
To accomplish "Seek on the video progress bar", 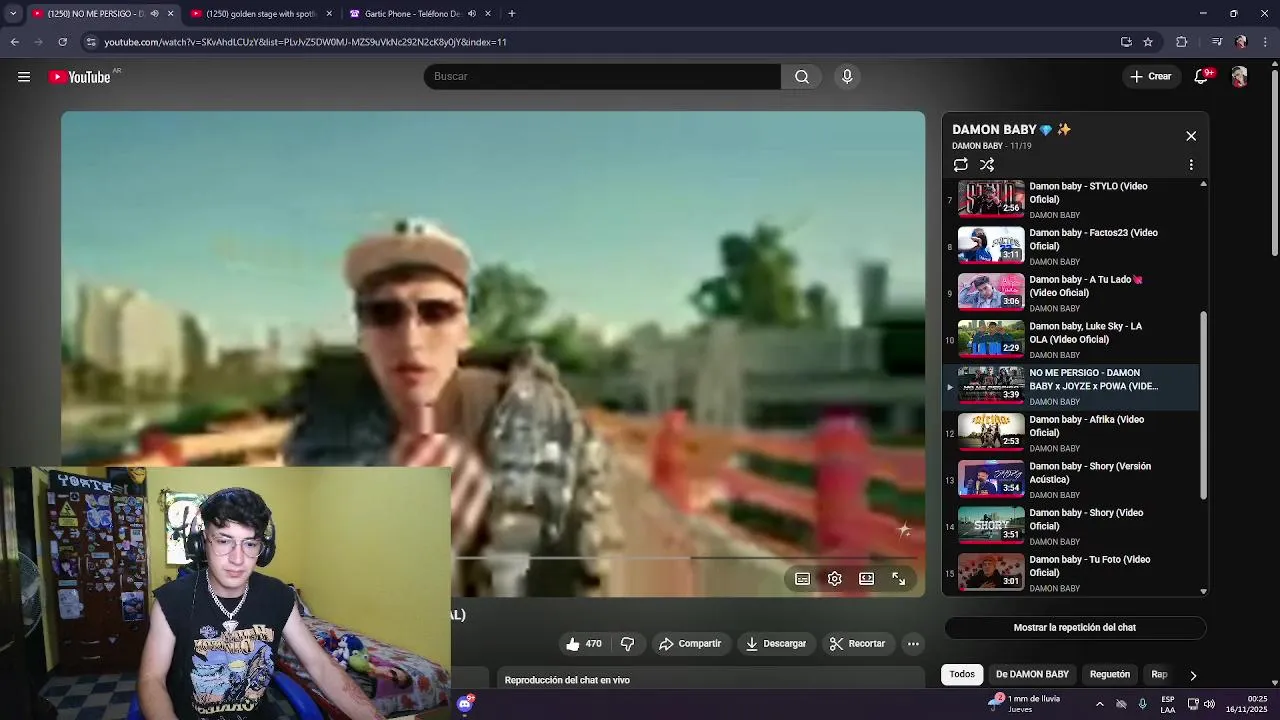I will pyautogui.click(x=685, y=557).
